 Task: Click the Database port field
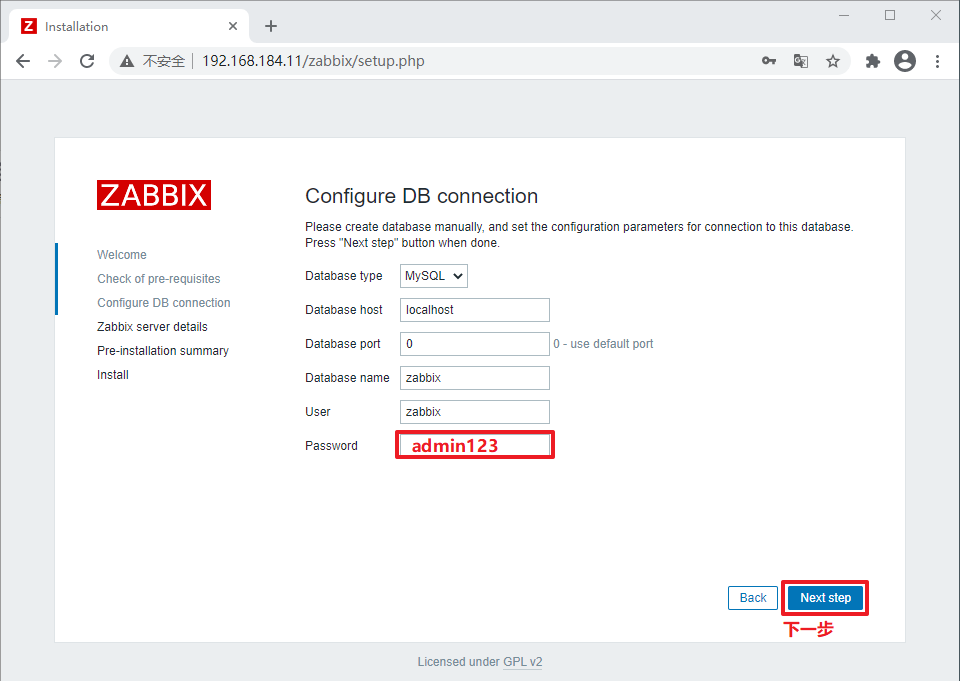474,344
